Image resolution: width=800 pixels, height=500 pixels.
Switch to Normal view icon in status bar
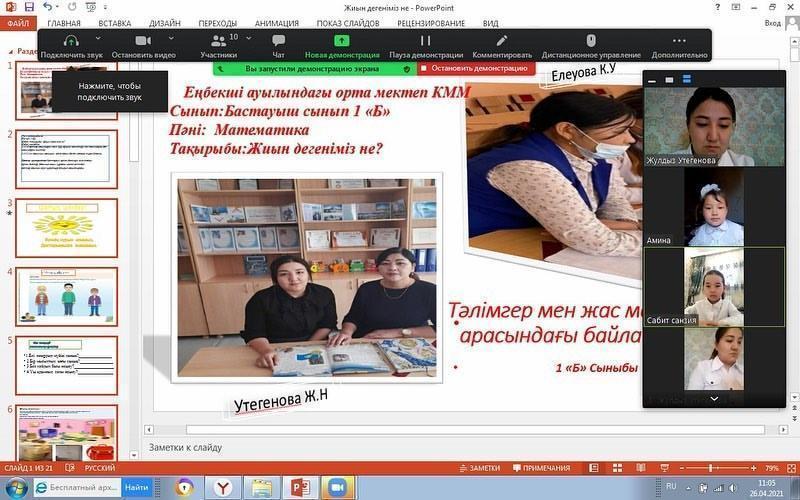pos(593,468)
